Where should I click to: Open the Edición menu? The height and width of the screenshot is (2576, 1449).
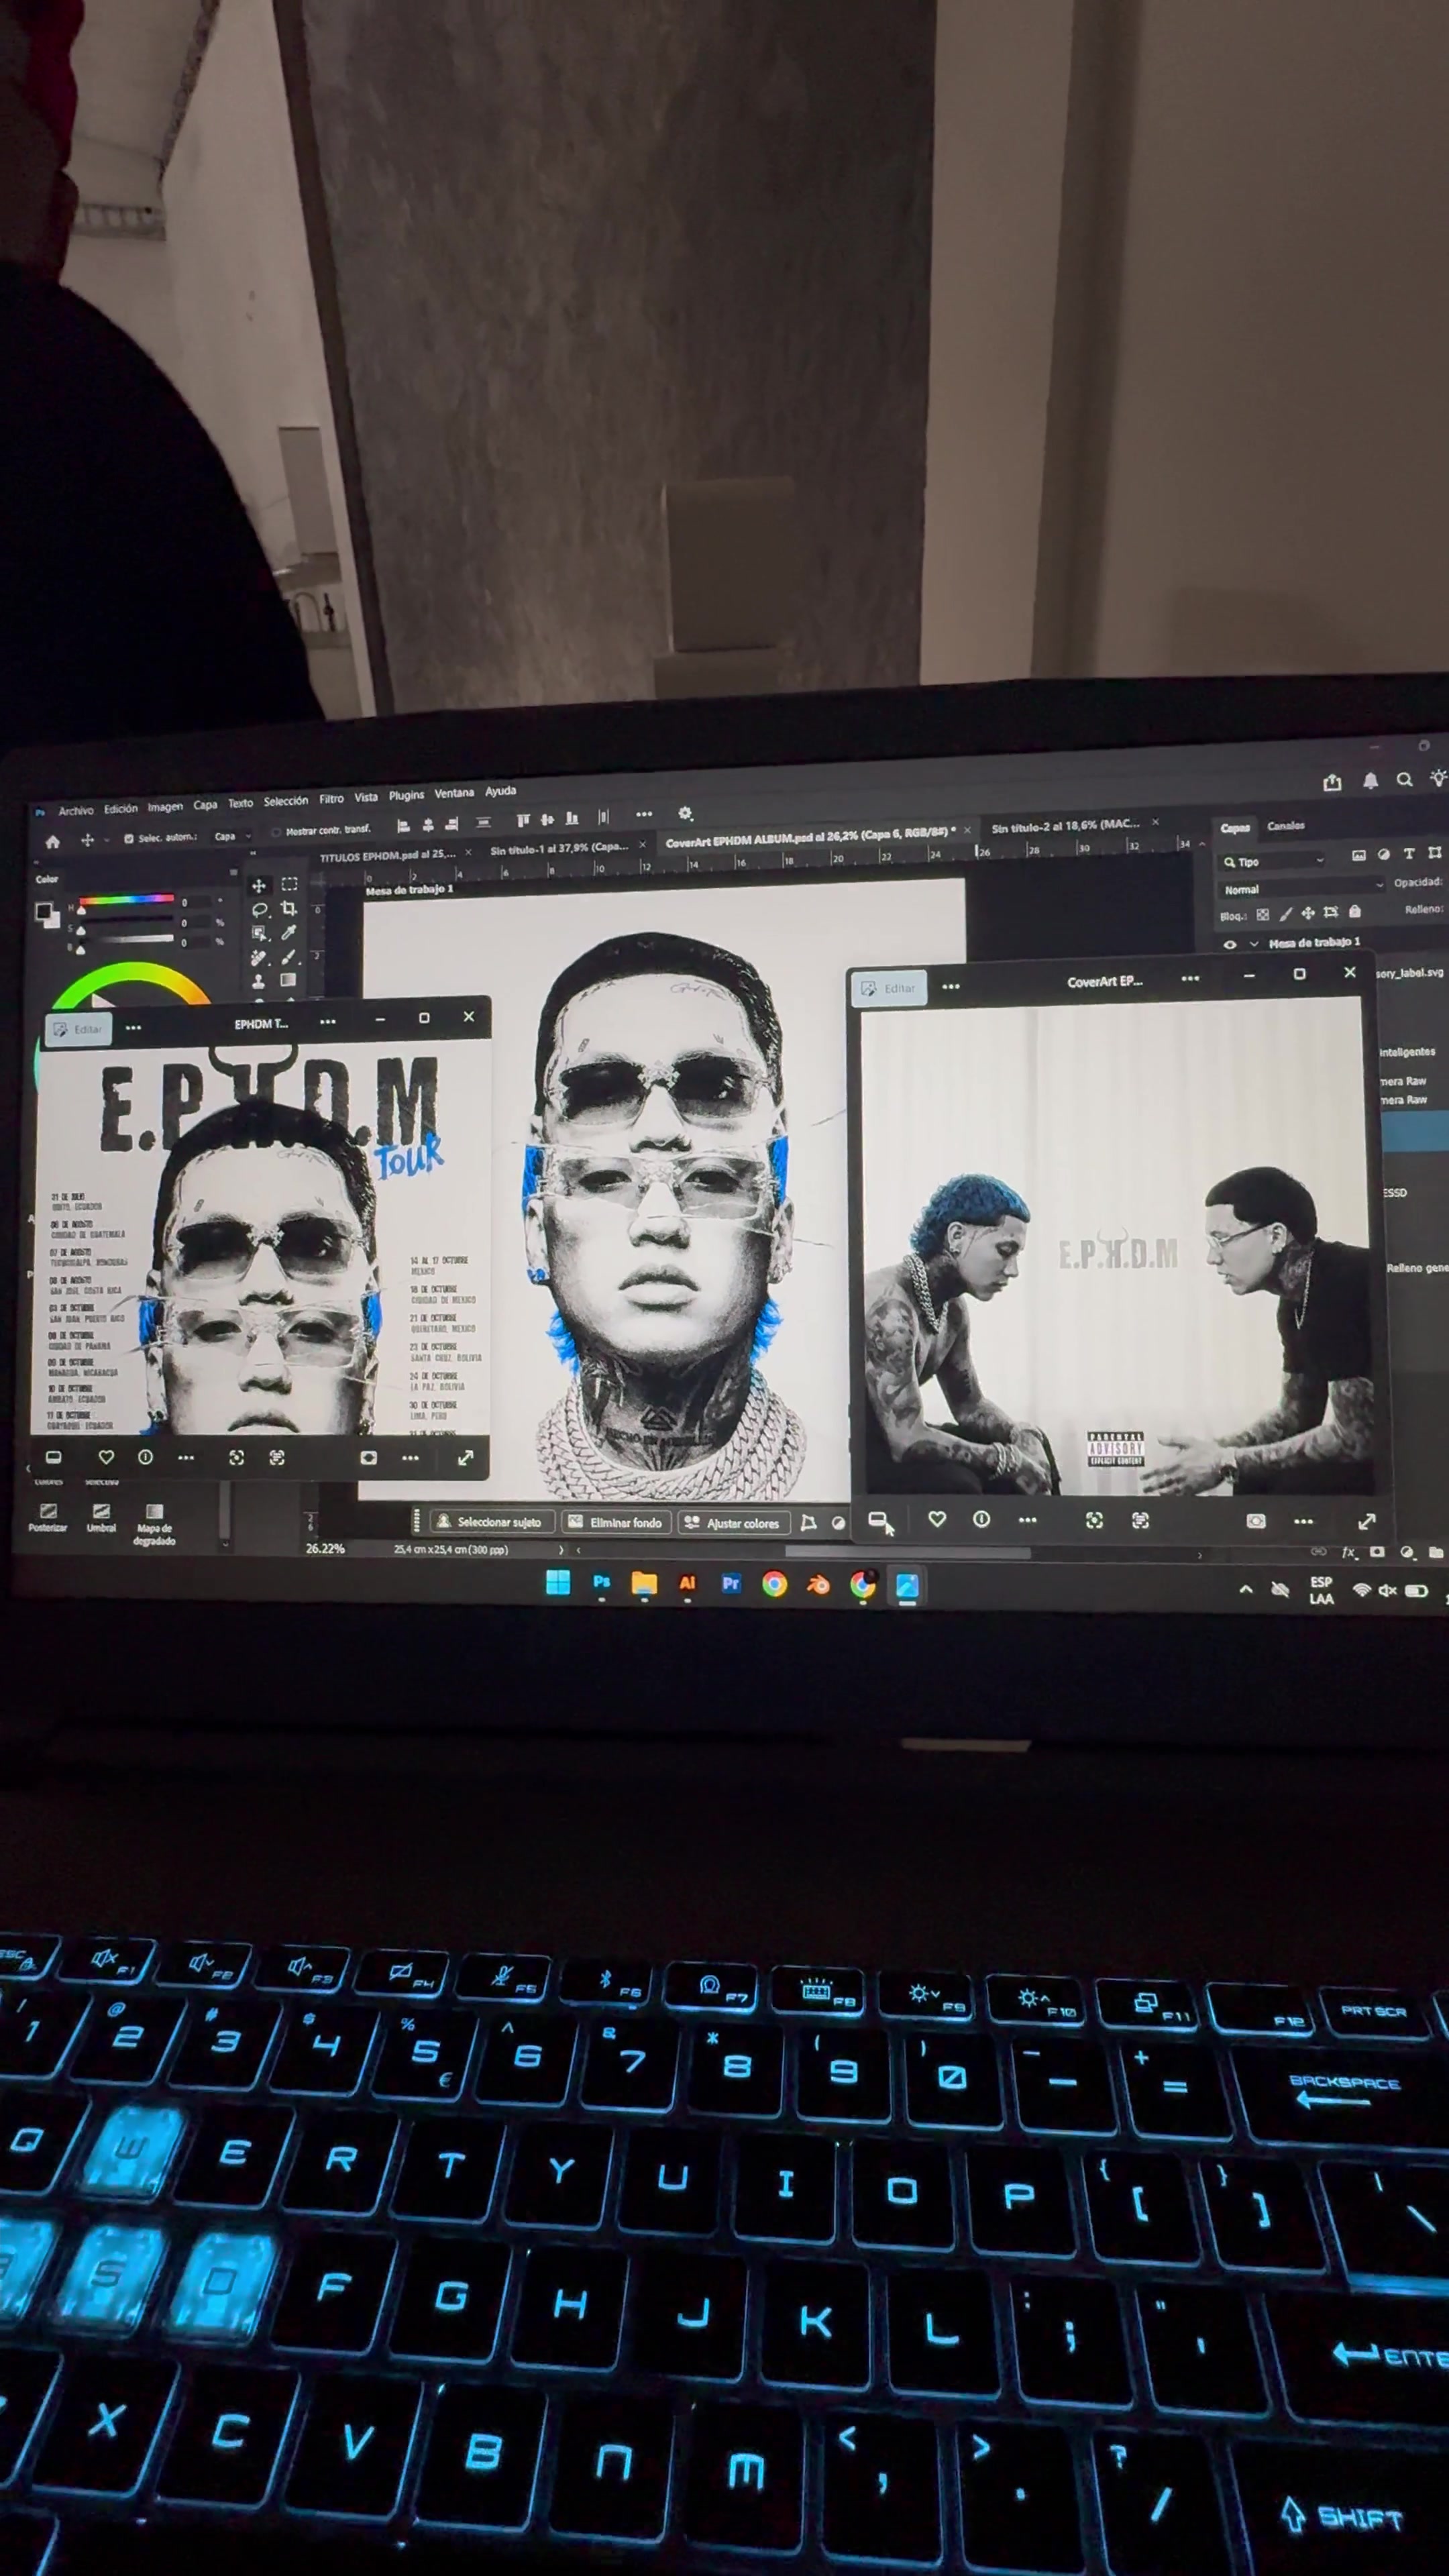pos(121,808)
